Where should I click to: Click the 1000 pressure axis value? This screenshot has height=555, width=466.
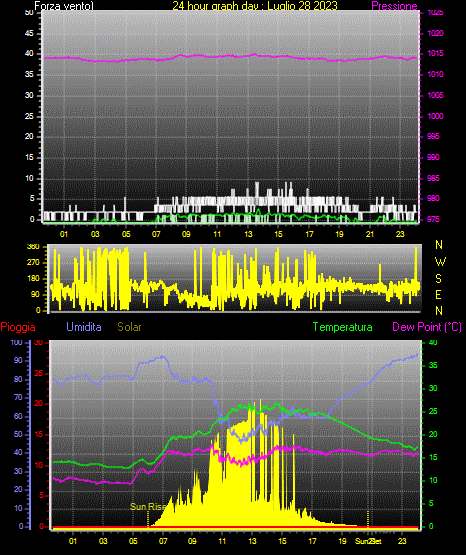point(435,116)
